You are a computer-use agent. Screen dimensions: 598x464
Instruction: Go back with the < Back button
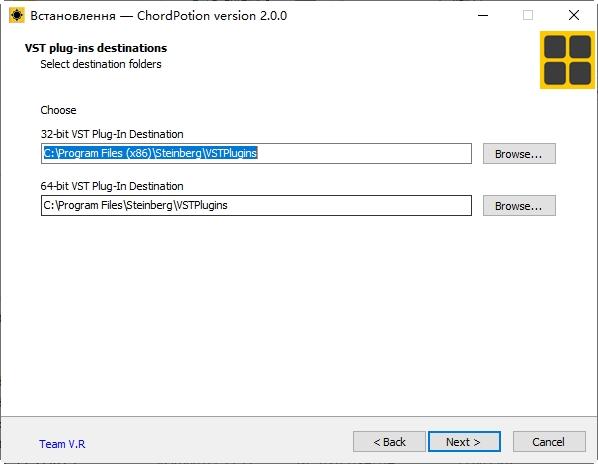(389, 442)
